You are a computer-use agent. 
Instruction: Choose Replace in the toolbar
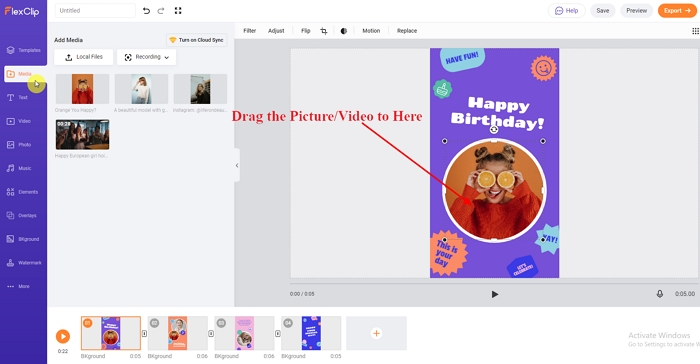click(407, 31)
